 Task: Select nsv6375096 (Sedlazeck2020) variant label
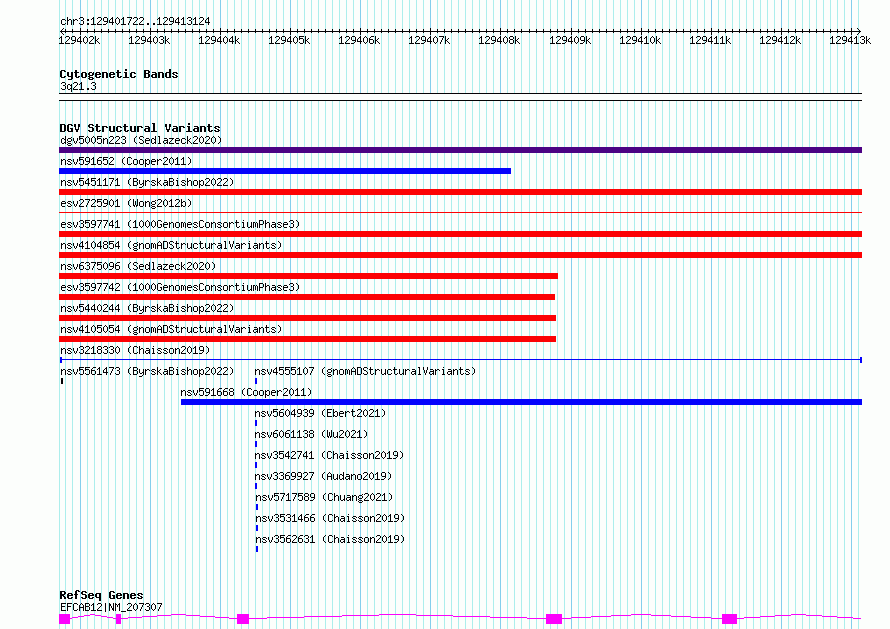pos(138,266)
